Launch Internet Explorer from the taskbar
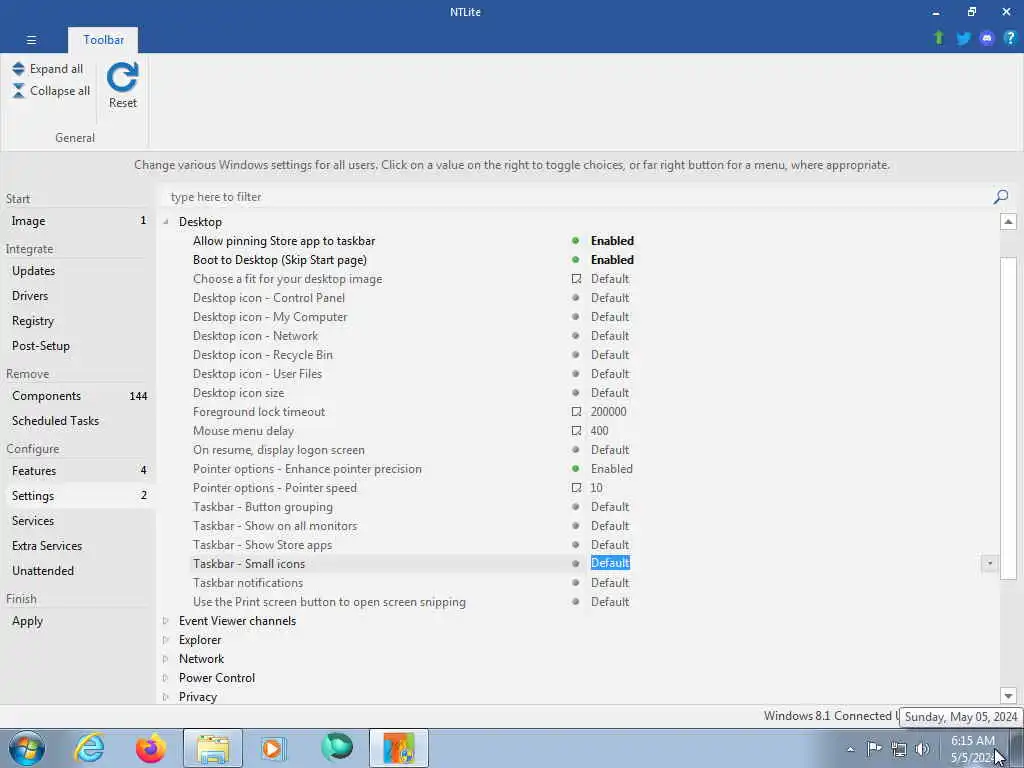The height and width of the screenshot is (768, 1024). 89,748
